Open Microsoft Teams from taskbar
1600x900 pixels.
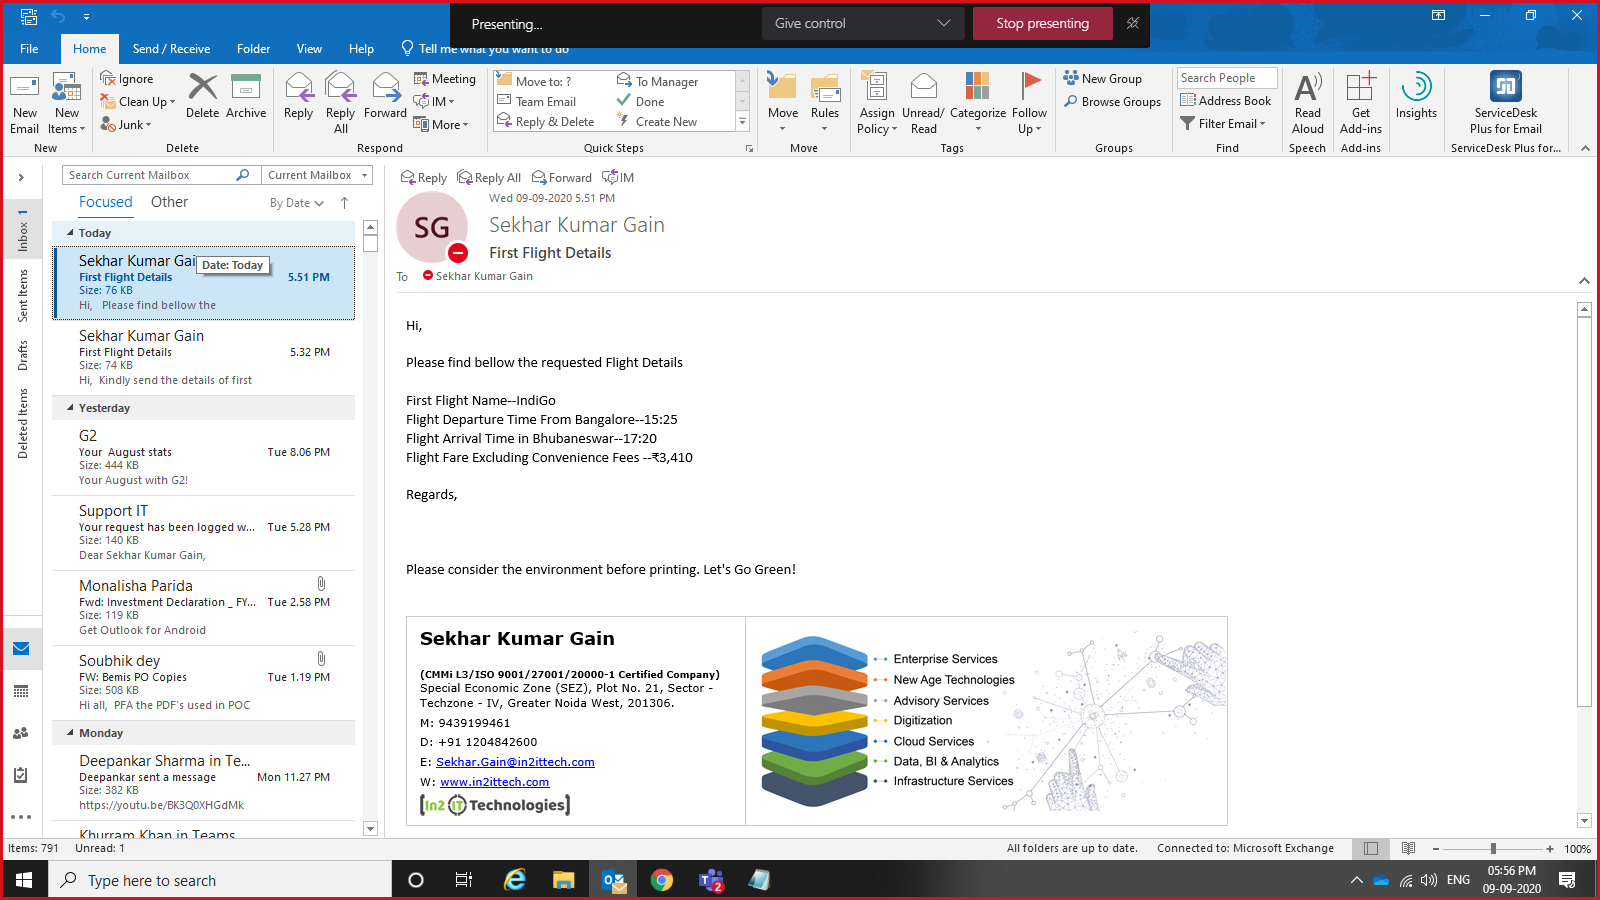pyautogui.click(x=711, y=880)
